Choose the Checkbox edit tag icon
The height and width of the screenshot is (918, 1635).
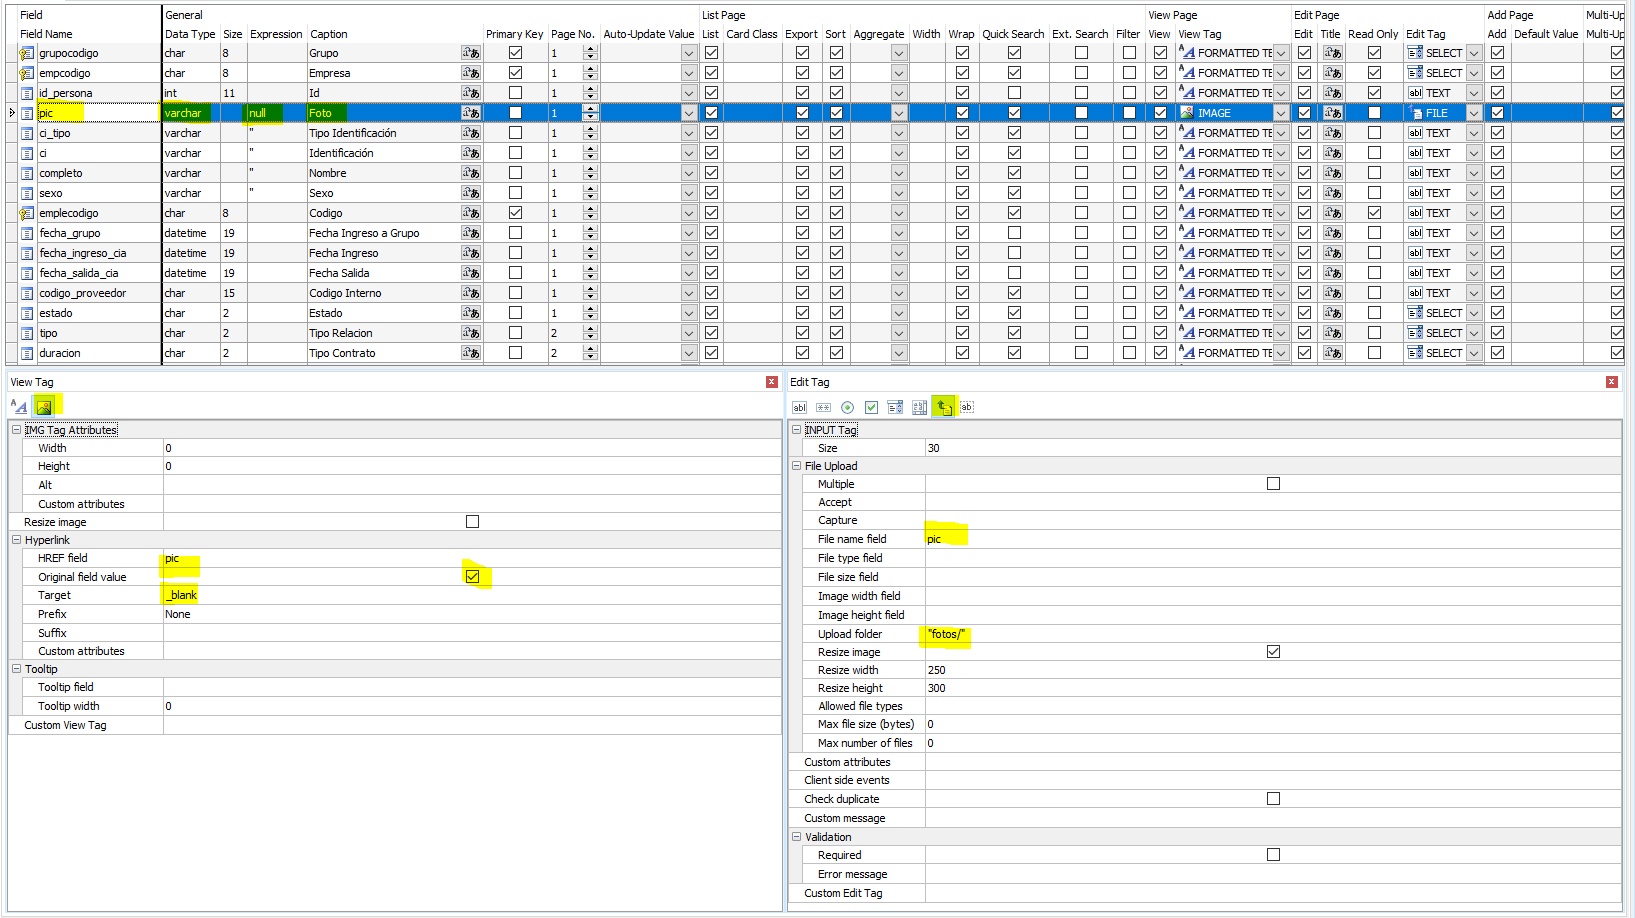(x=871, y=407)
